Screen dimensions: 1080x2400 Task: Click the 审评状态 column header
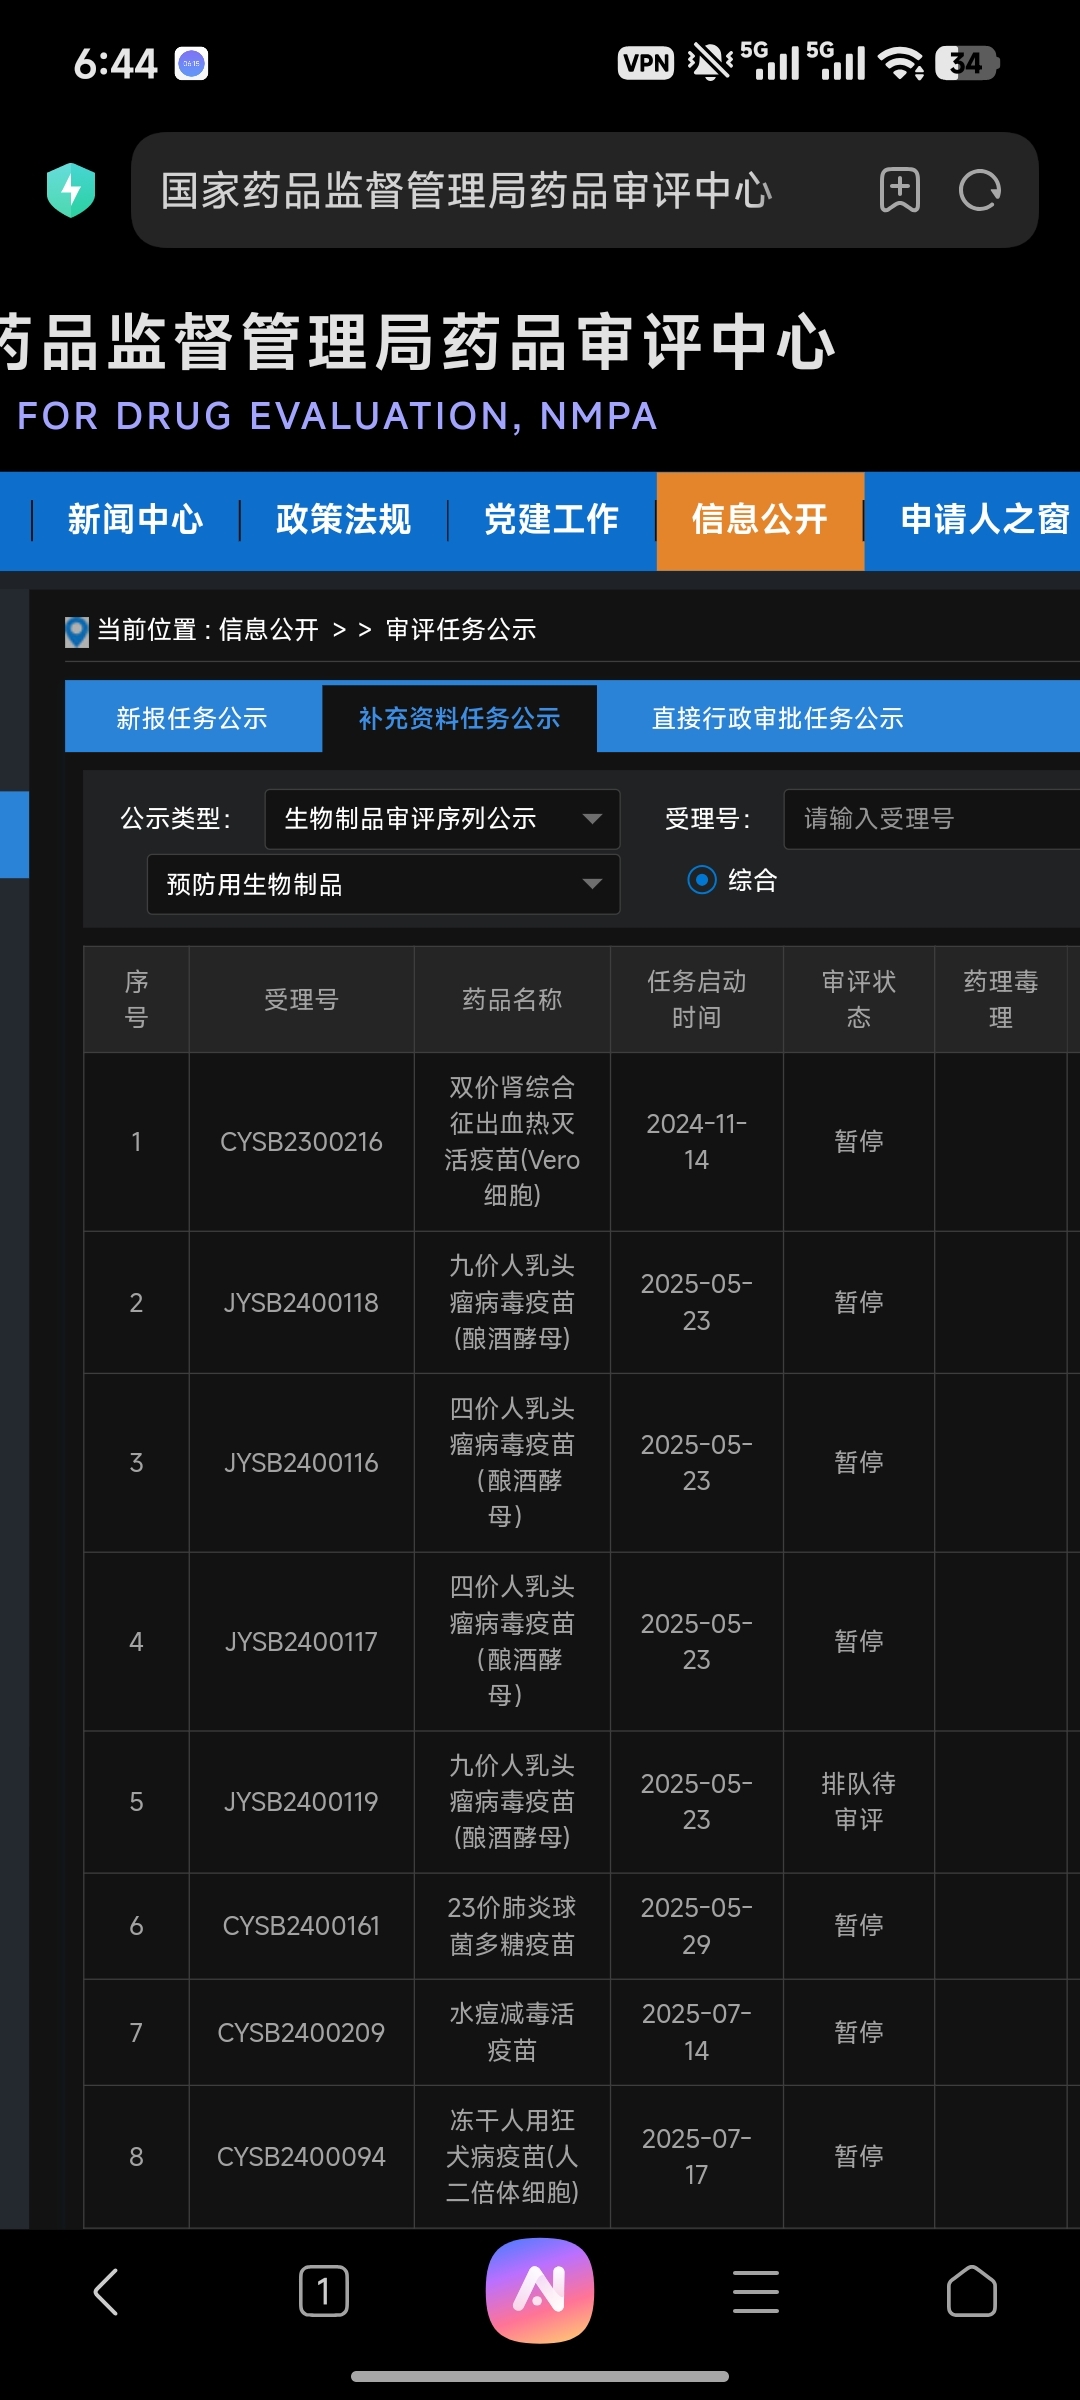(x=858, y=1000)
